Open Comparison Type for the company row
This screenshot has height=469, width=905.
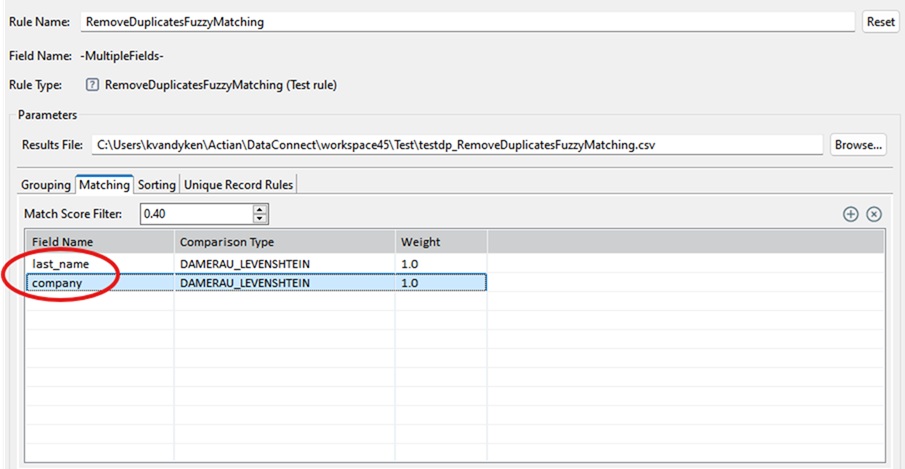284,283
